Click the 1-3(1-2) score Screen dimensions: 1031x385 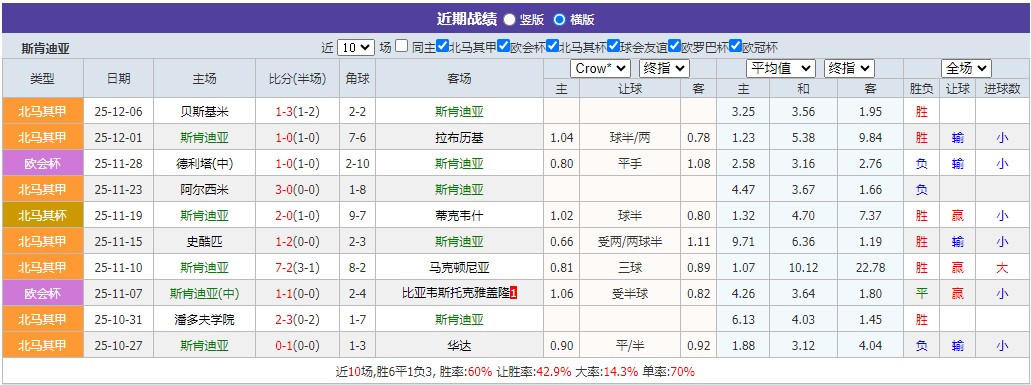tap(297, 112)
